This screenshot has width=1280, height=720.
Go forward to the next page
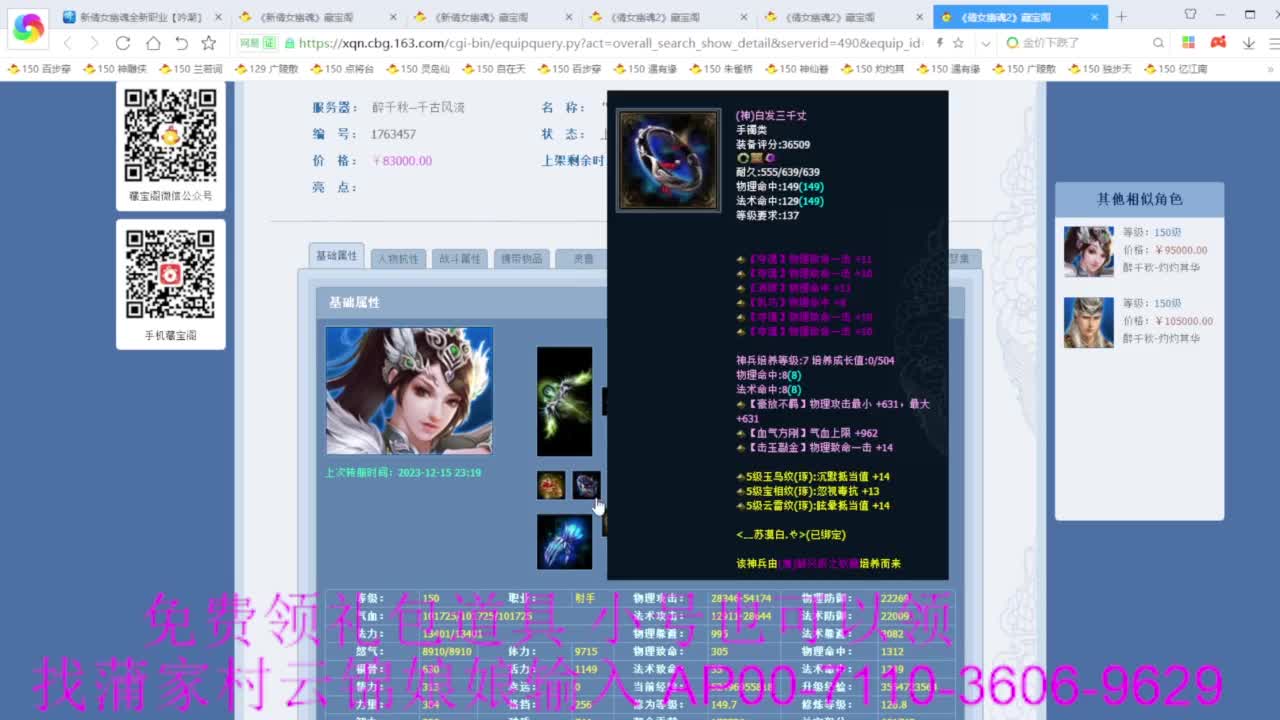click(94, 43)
